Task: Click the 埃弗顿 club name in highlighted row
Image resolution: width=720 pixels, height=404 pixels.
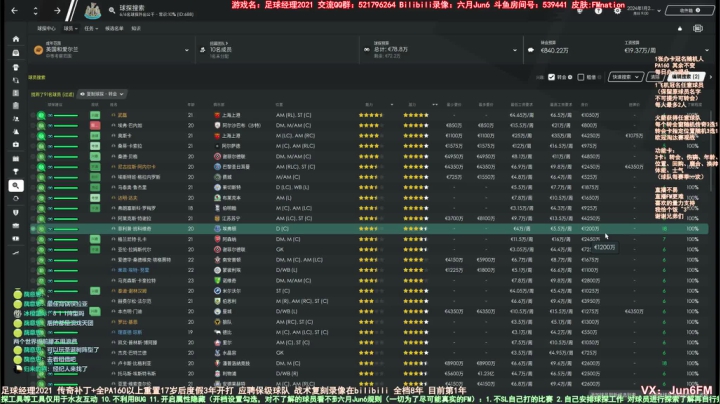Action: [229, 229]
